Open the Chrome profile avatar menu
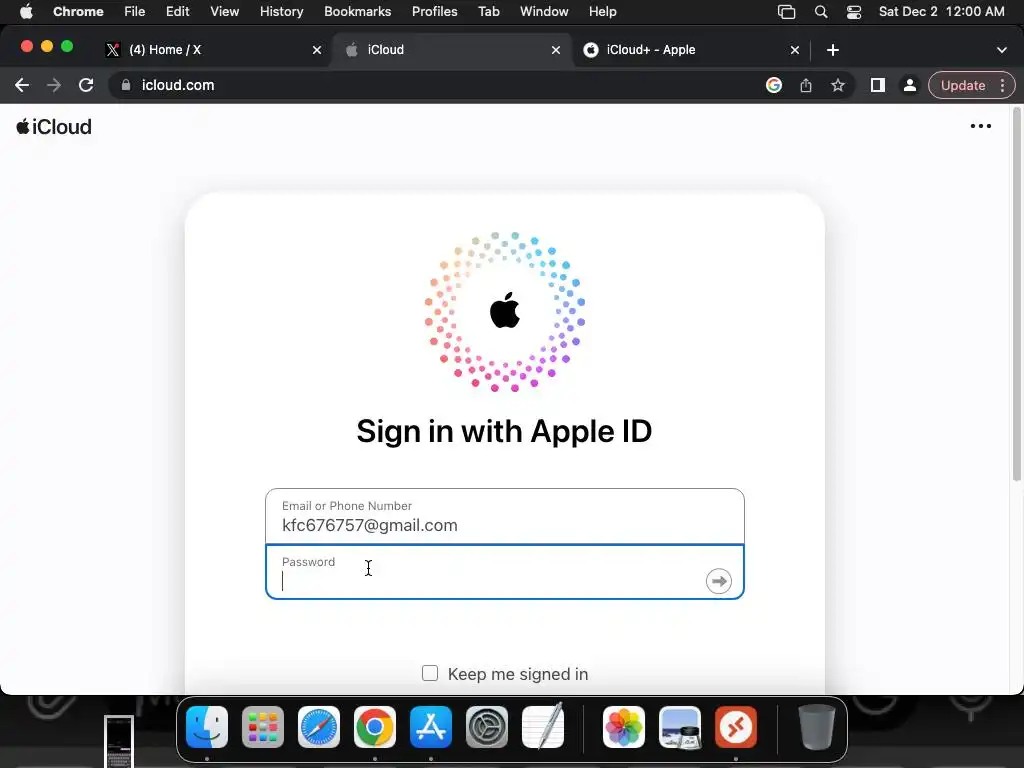Viewport: 1024px width, 768px height. tap(909, 85)
